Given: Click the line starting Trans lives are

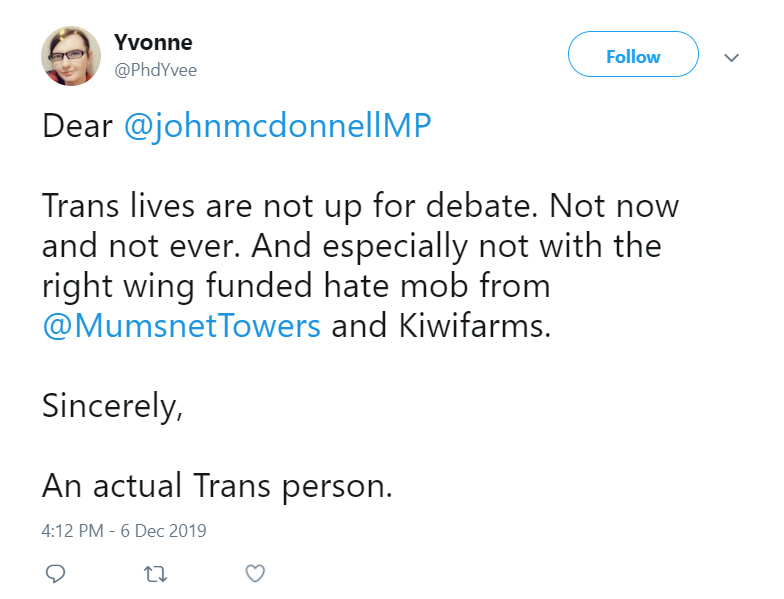Looking at the screenshot, I should pyautogui.click(x=360, y=206).
